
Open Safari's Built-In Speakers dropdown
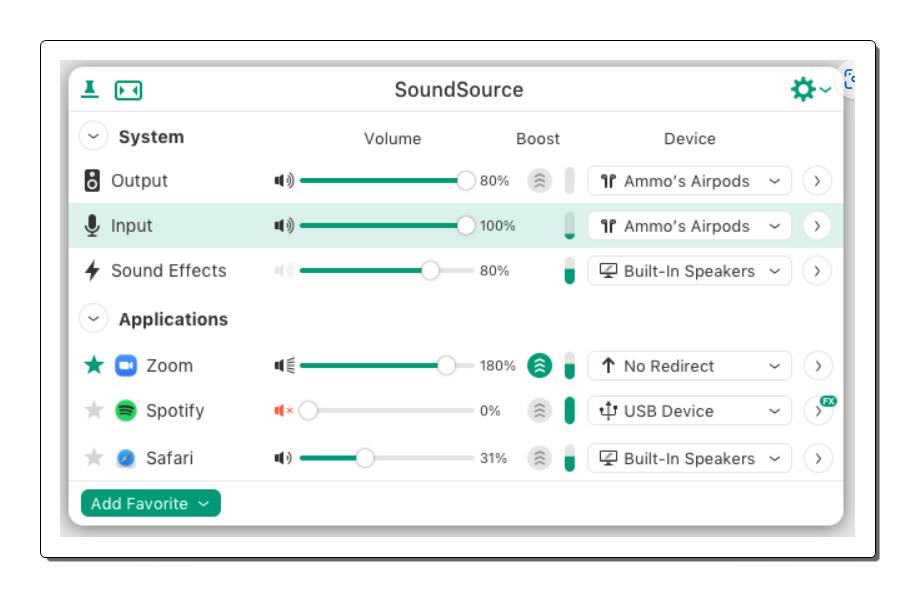coord(689,458)
